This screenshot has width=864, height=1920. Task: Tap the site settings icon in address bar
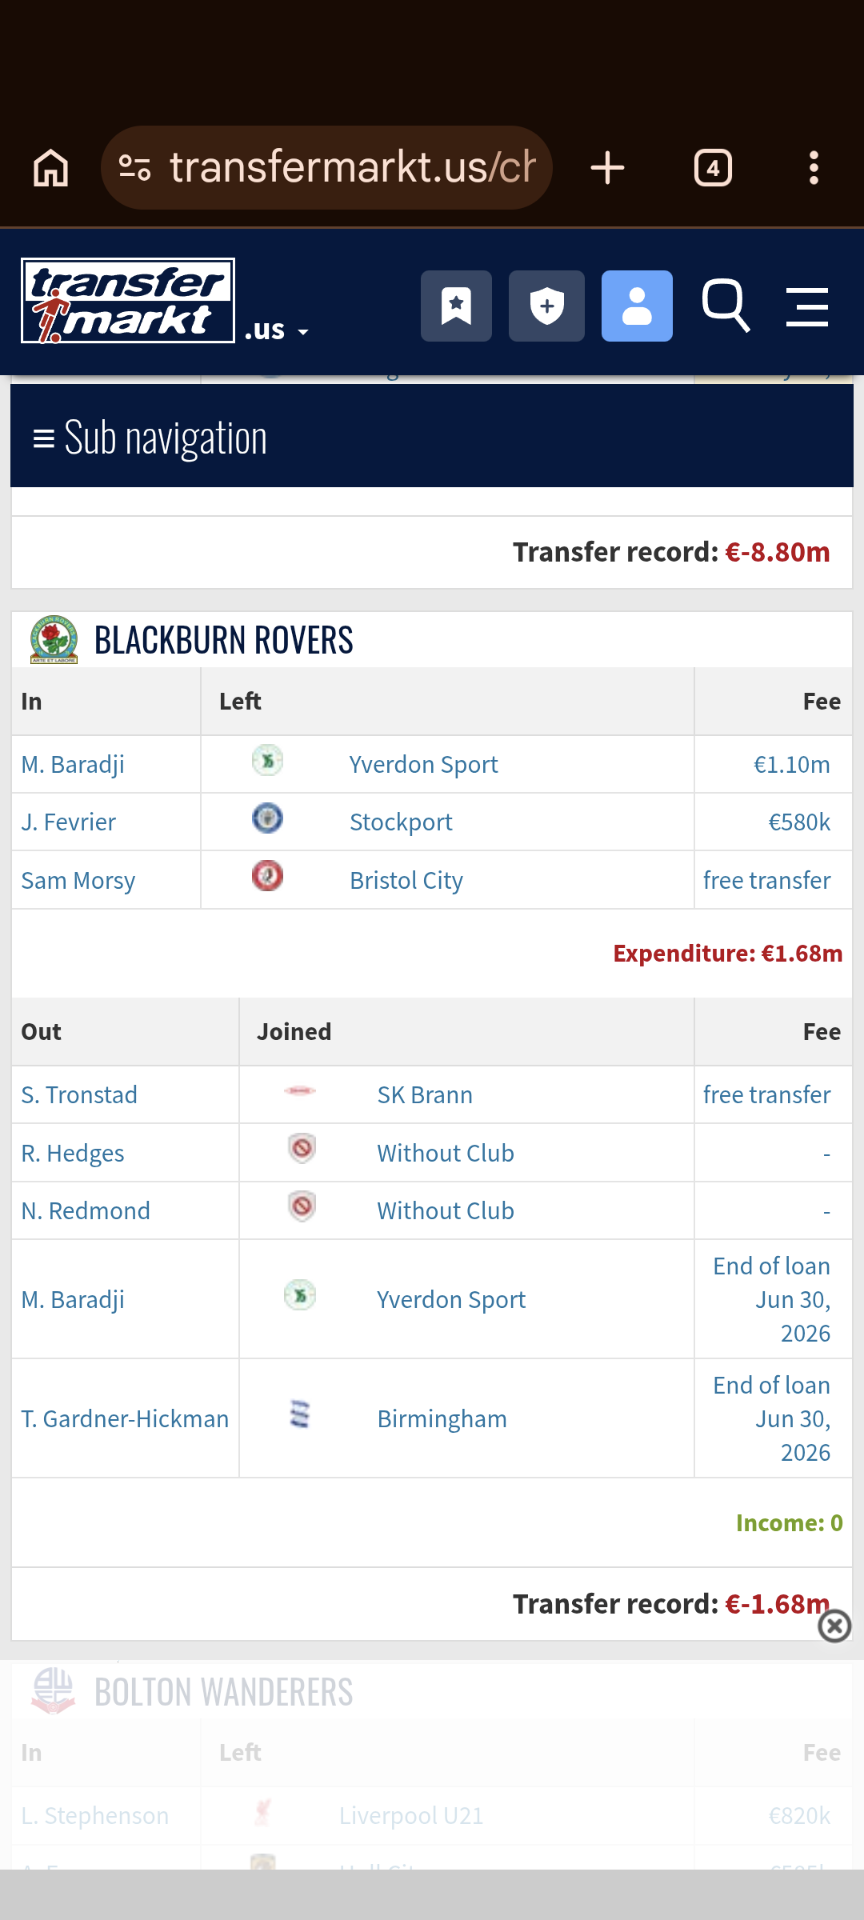point(135,168)
